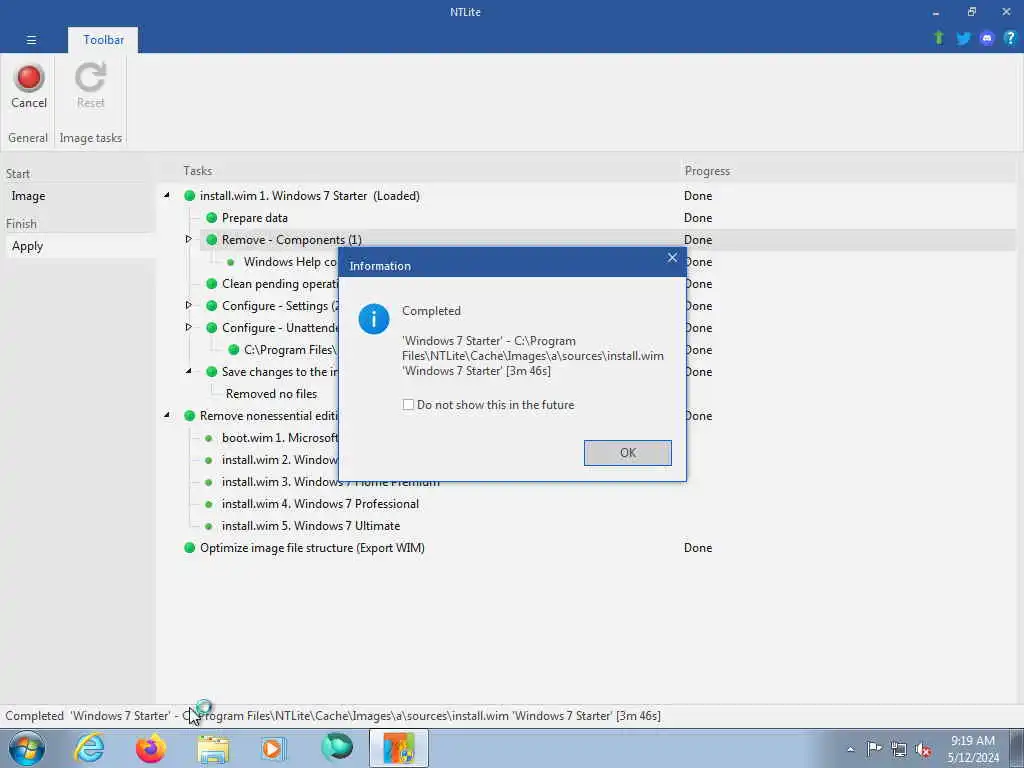The height and width of the screenshot is (768, 1024).
Task: Select 'Optimize image file structure (Export WIM)' row
Action: (x=312, y=547)
